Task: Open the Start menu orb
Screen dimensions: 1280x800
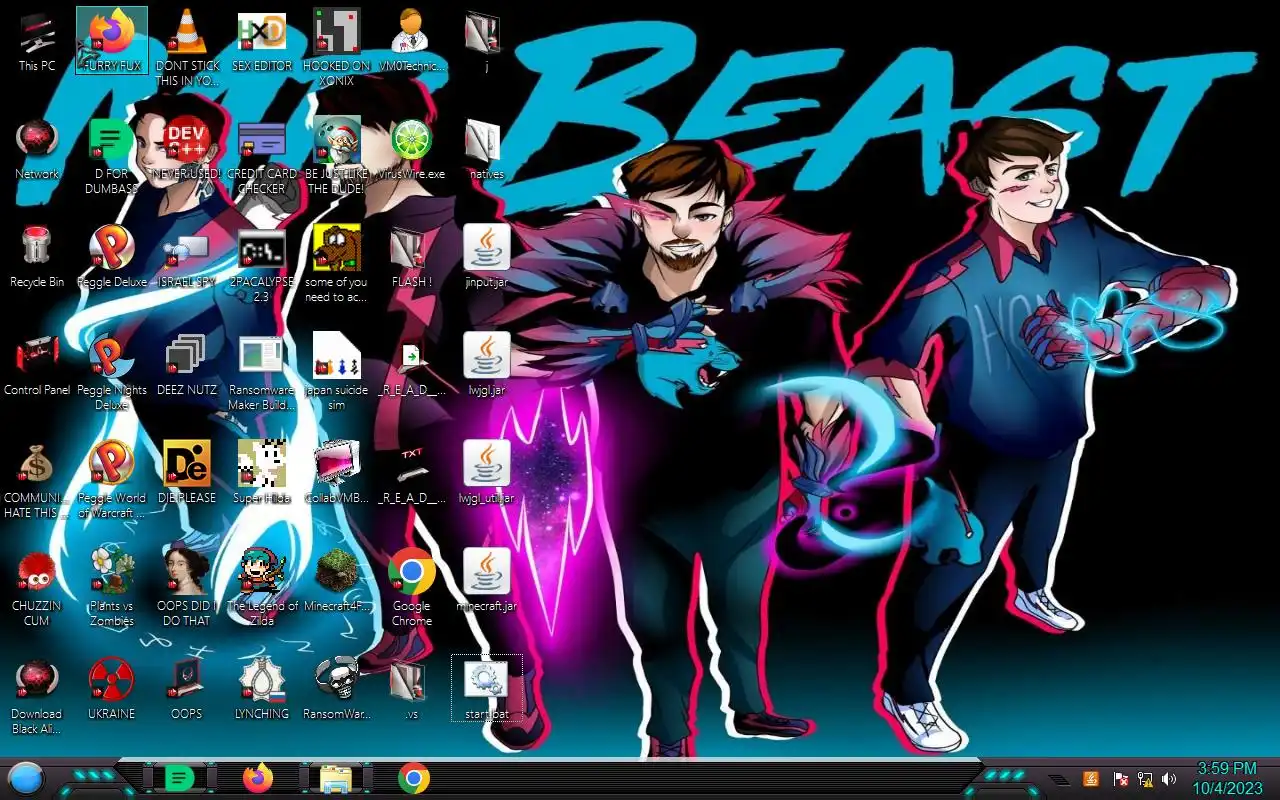Action: pos(26,778)
